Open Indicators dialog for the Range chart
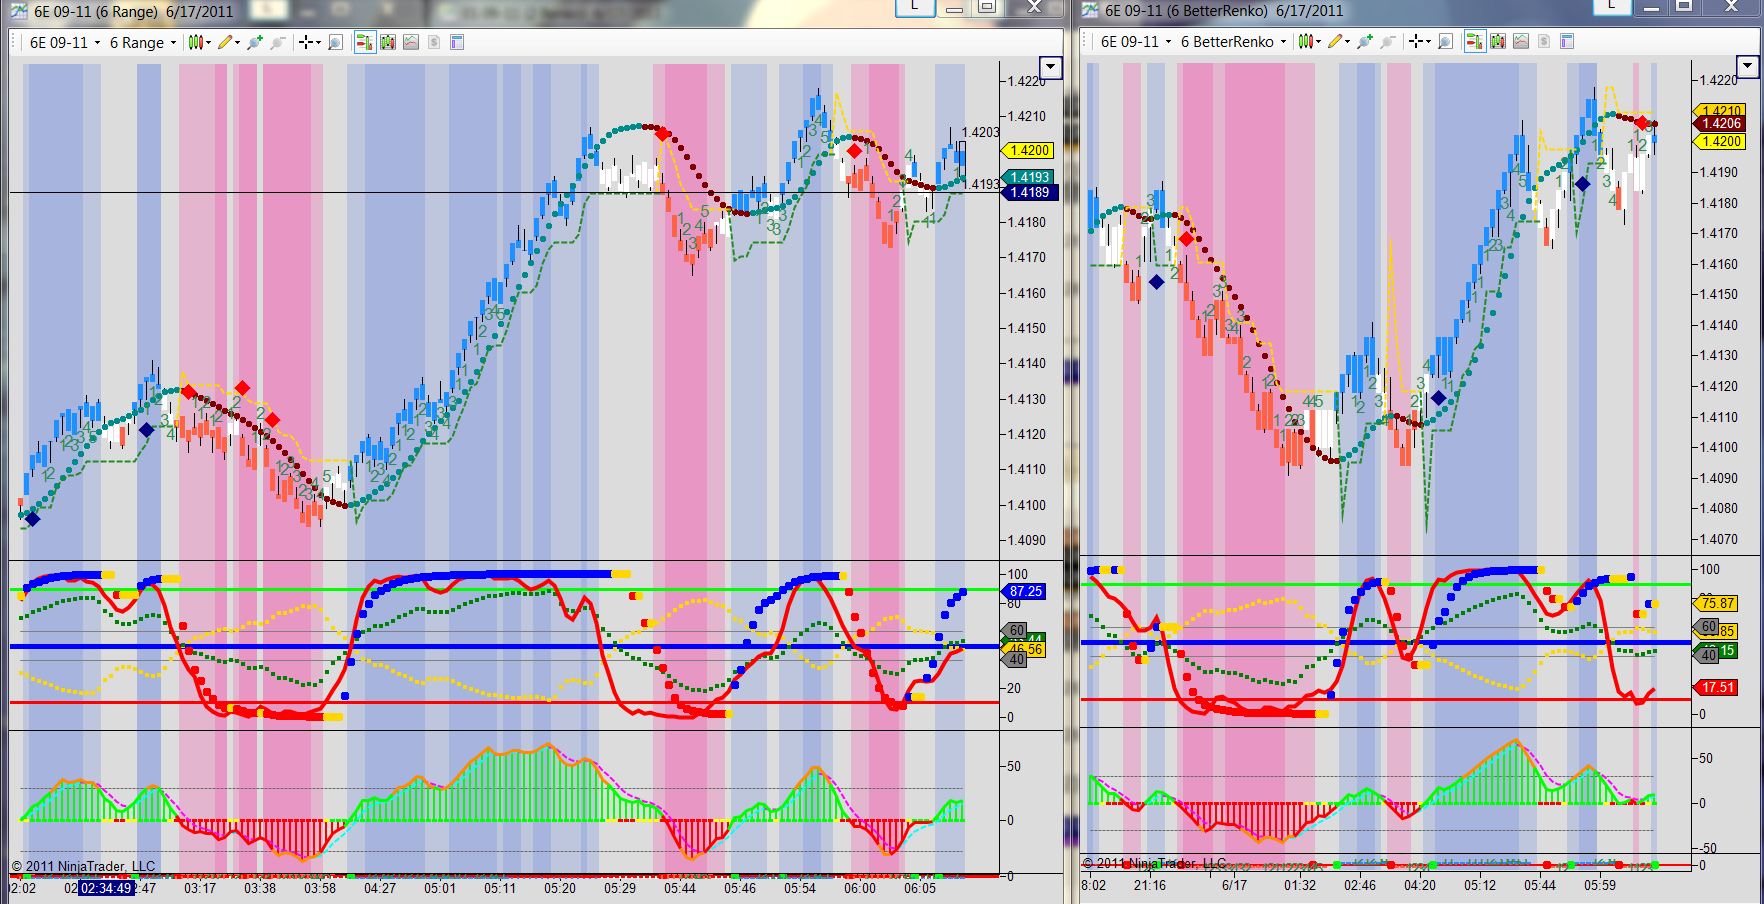Screen dimensions: 1764x904 (410, 42)
